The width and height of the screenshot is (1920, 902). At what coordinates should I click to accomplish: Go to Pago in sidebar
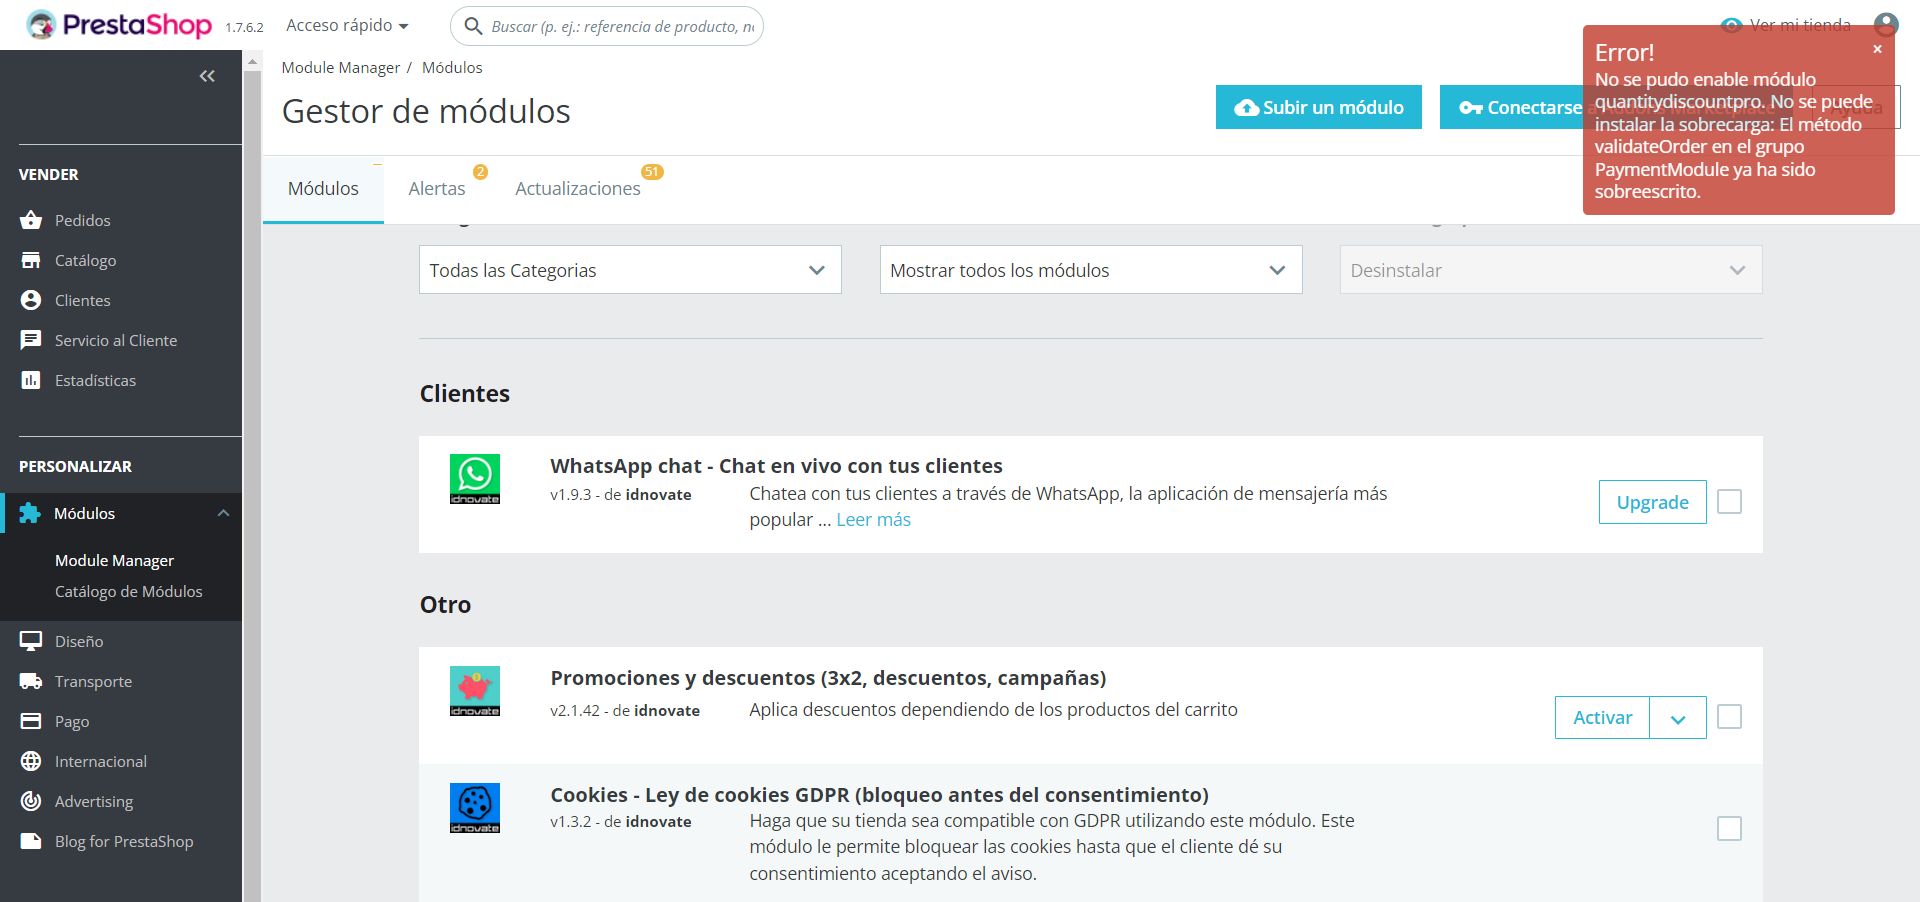(x=72, y=721)
